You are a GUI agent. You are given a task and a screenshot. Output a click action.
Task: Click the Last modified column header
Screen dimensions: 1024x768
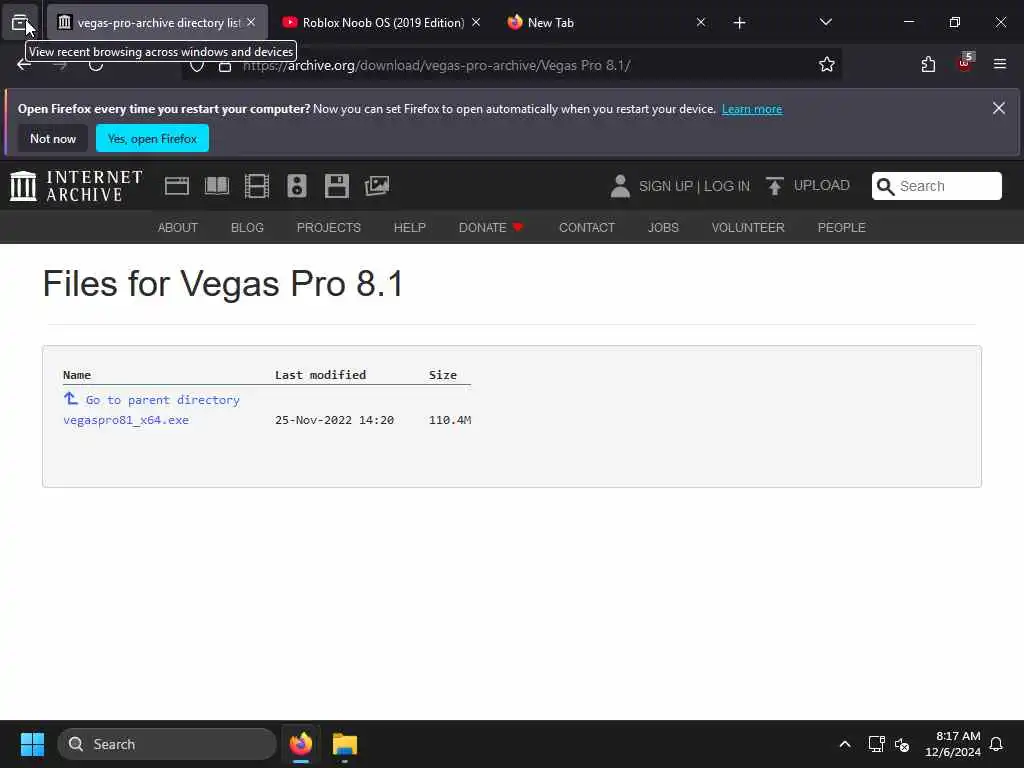(x=320, y=375)
